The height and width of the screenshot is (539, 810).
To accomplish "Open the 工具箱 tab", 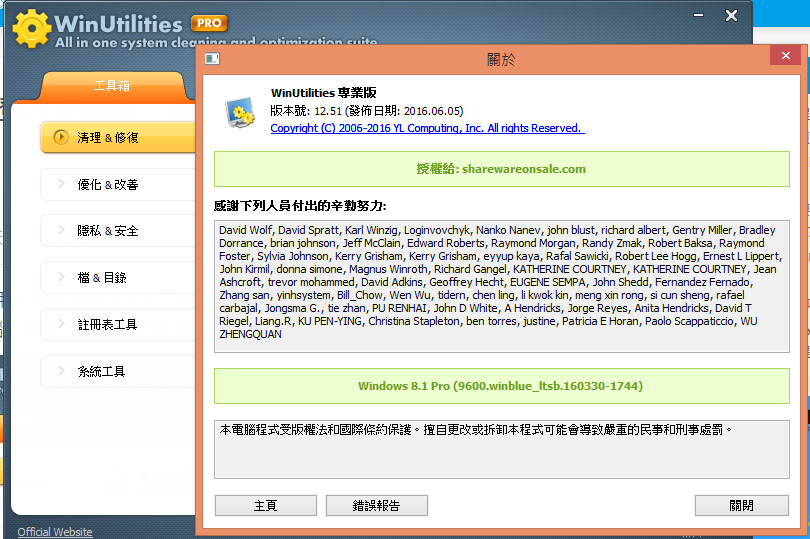I will tap(112, 86).
